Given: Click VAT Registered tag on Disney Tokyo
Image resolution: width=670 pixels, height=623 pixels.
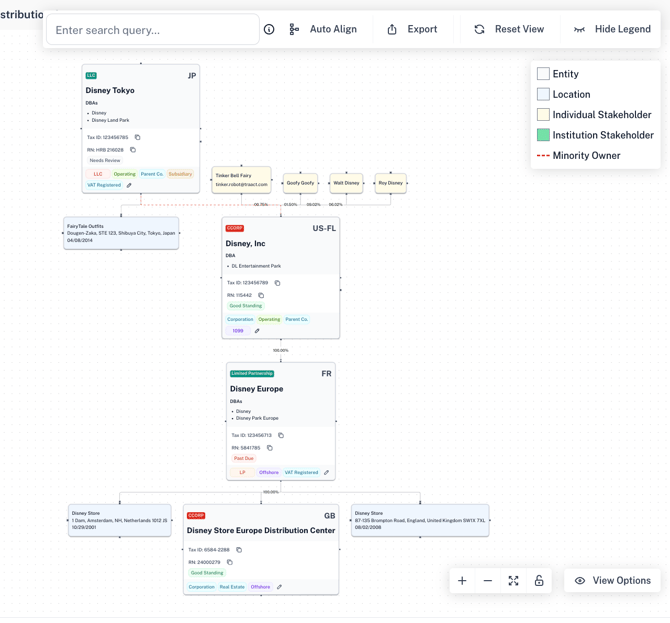Looking at the screenshot, I should coord(104,185).
